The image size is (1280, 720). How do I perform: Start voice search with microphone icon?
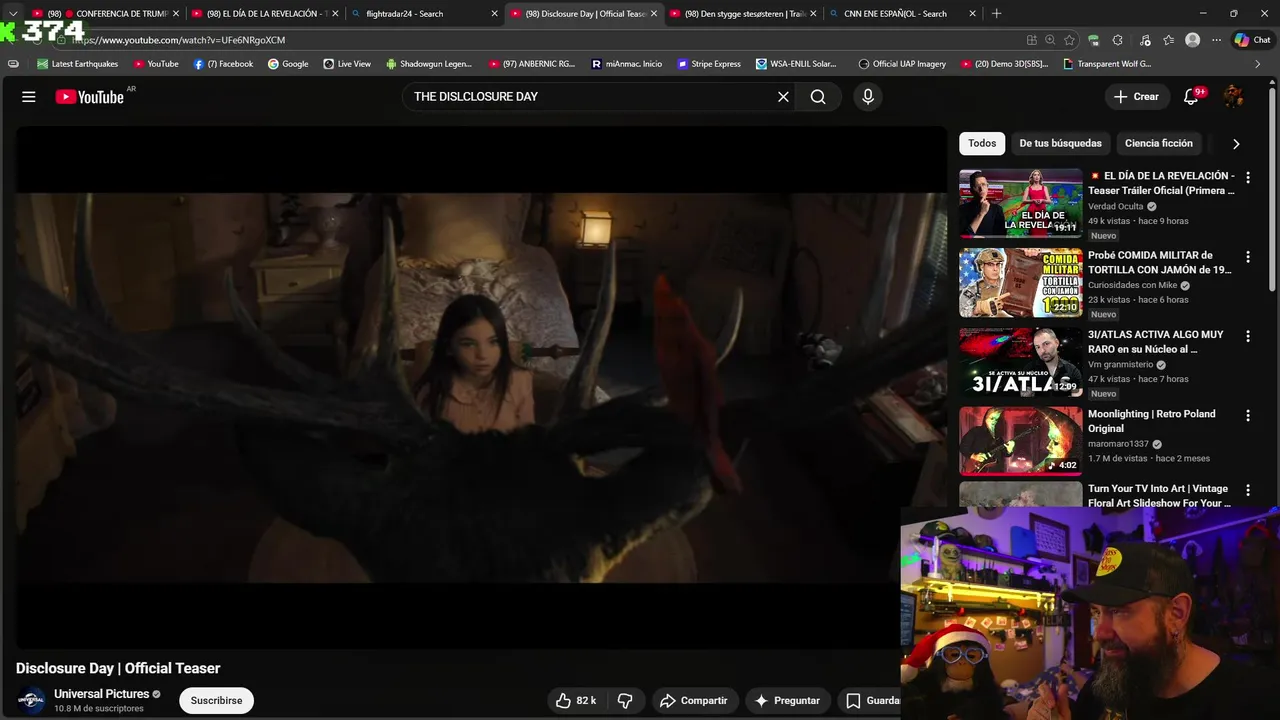coord(868,97)
